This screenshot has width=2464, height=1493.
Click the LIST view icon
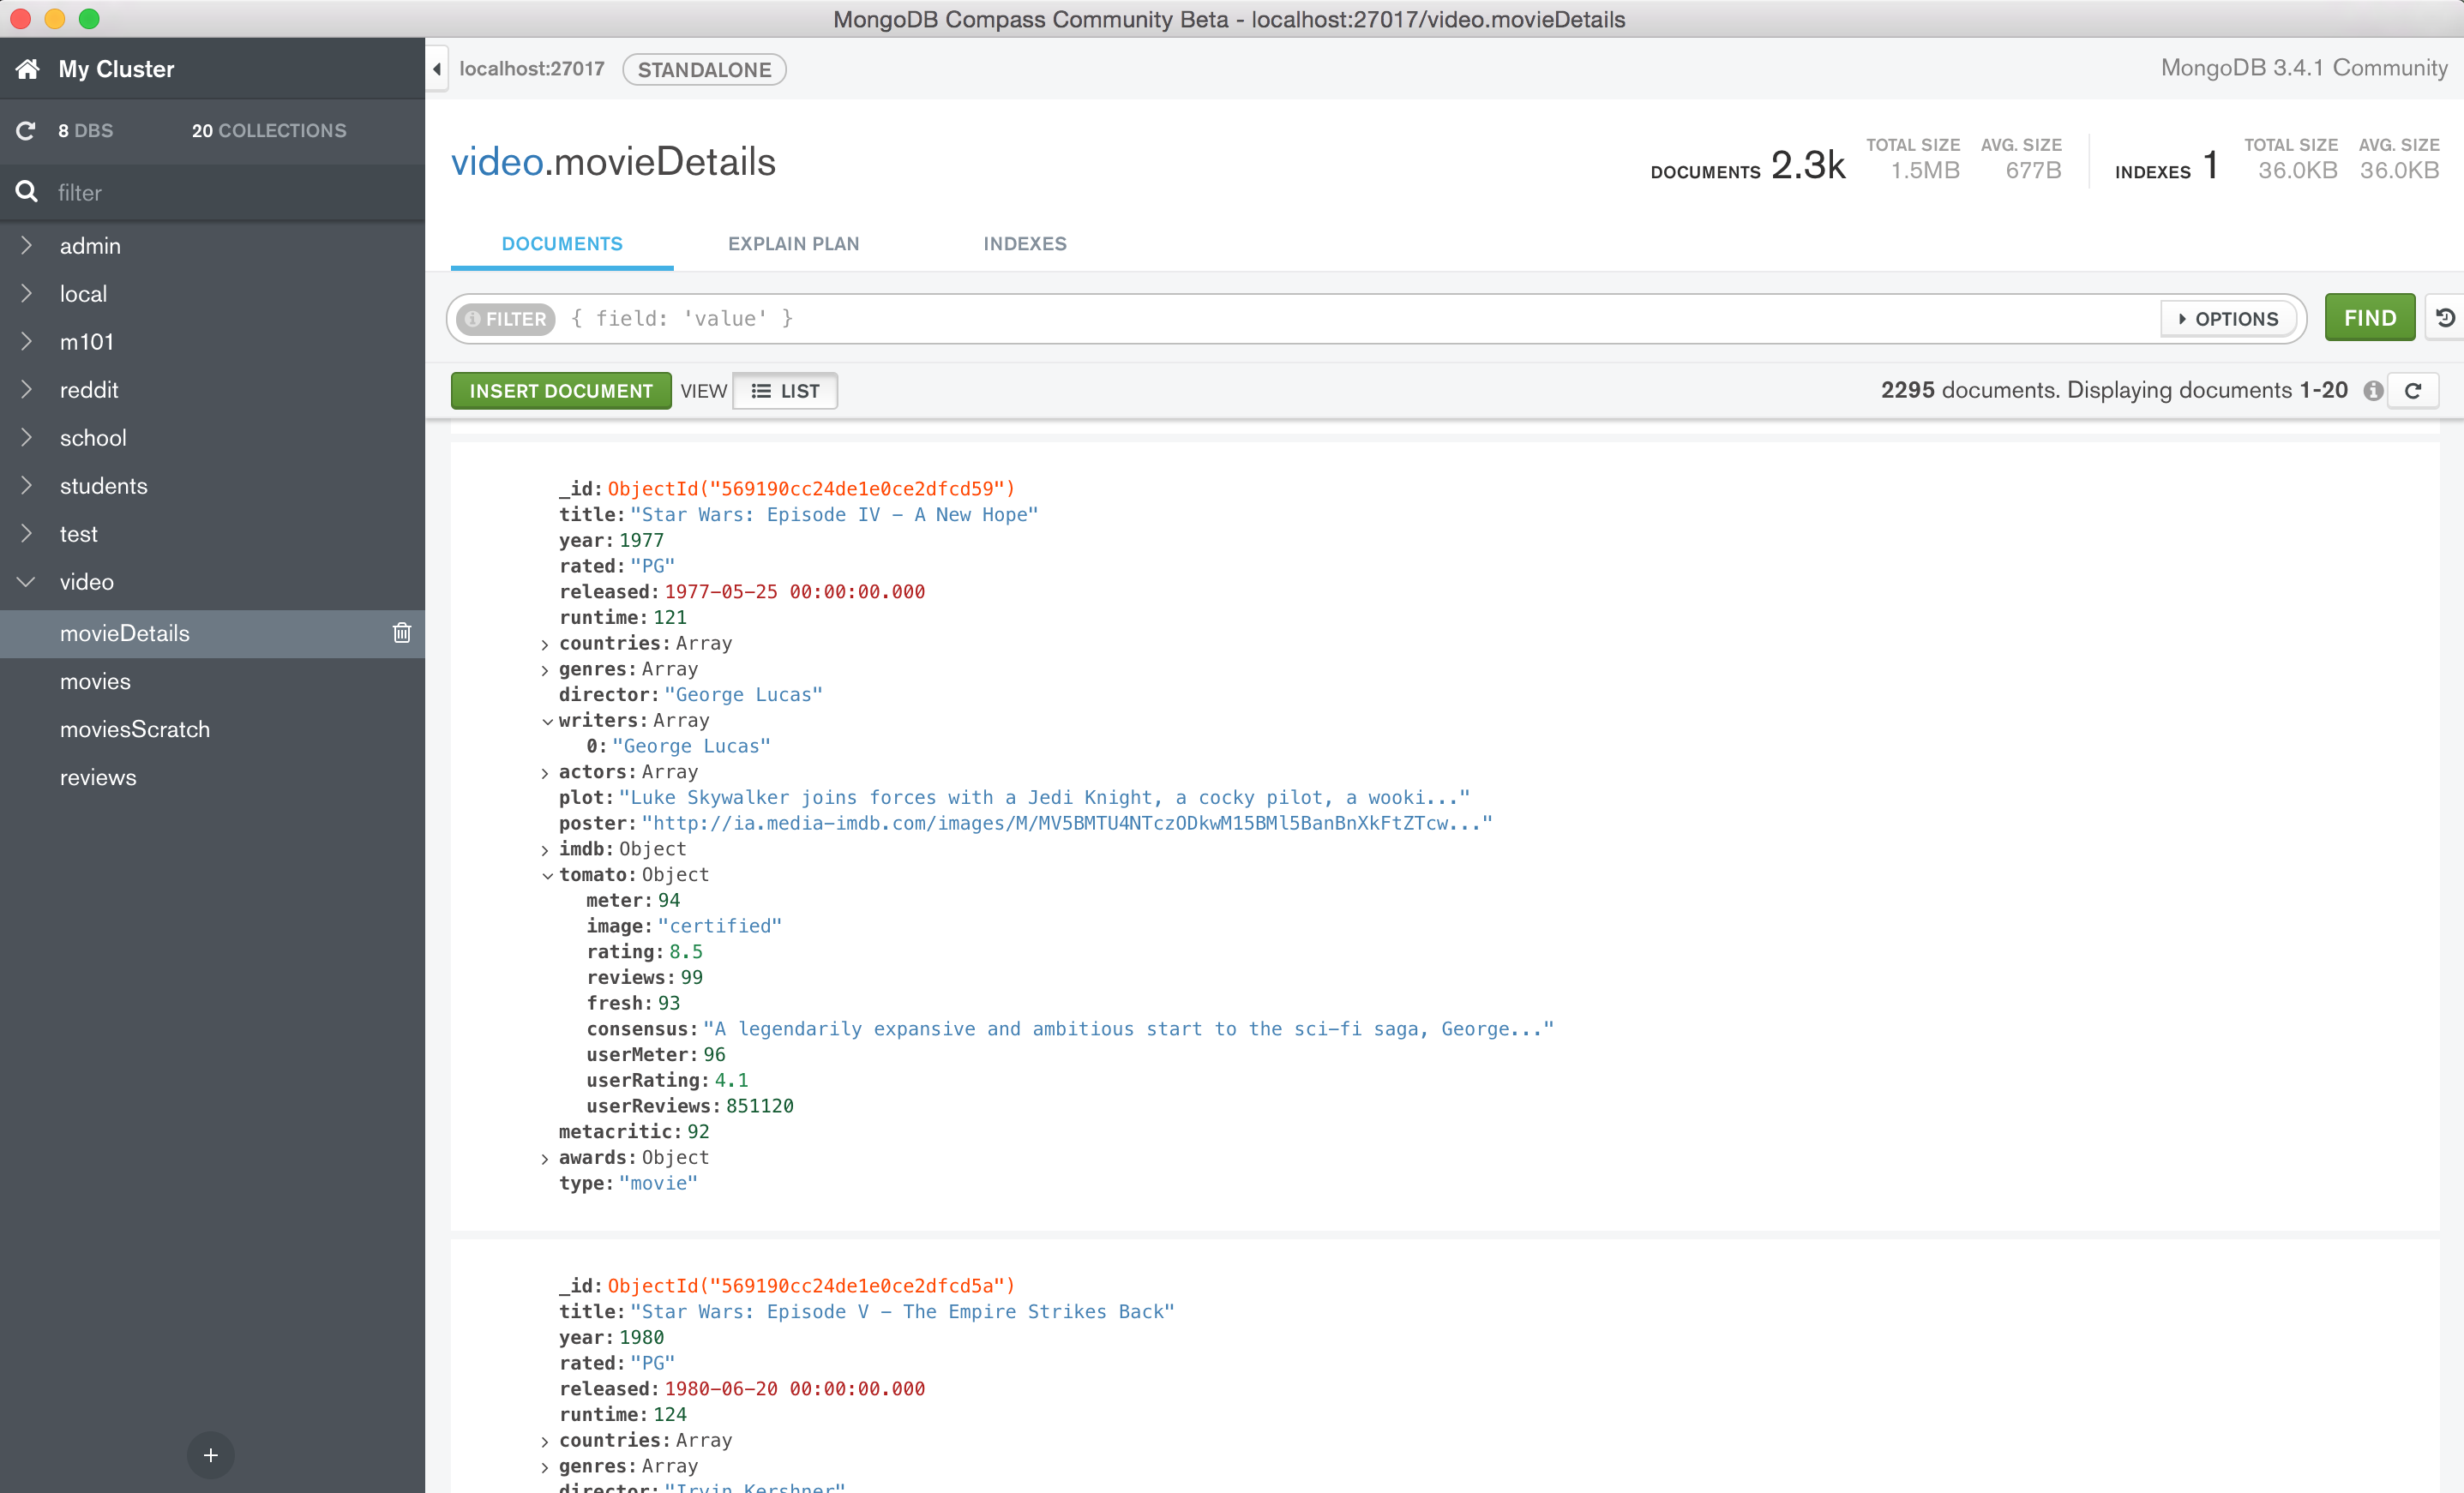[784, 391]
